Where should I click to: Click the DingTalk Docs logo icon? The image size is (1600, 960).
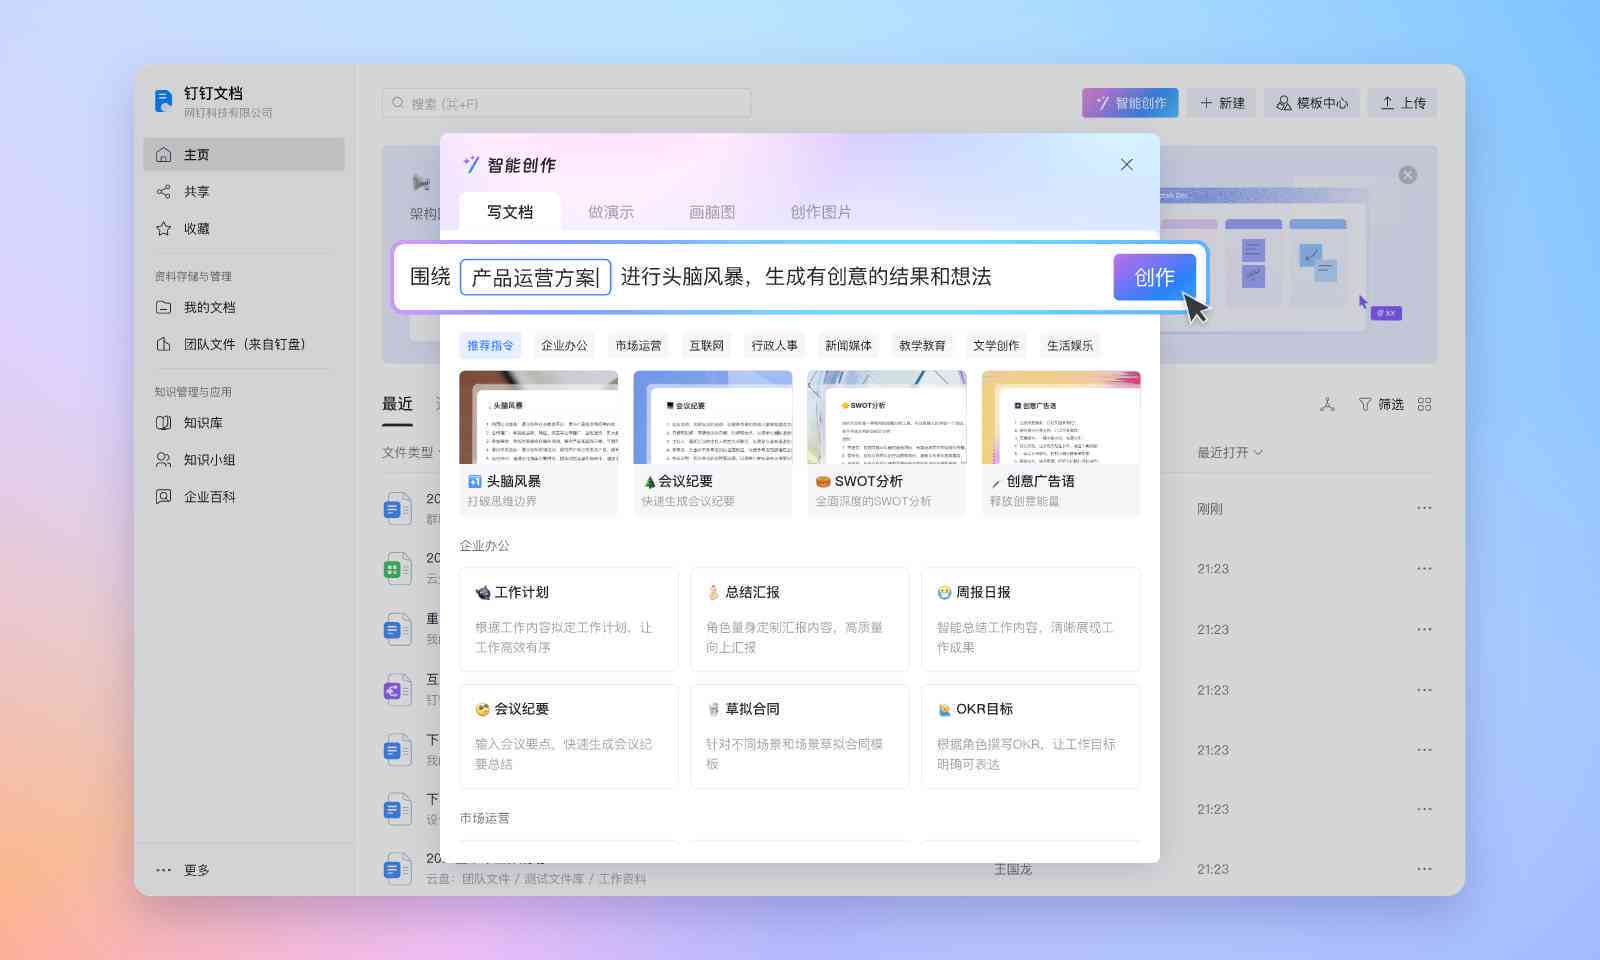tap(163, 101)
